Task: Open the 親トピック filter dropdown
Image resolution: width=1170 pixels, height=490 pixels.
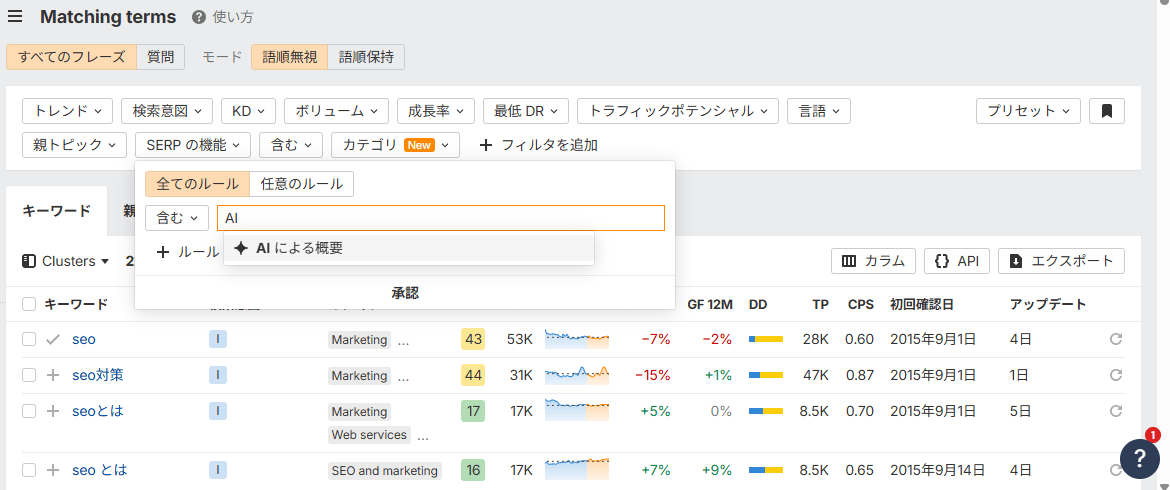Action: pos(75,145)
